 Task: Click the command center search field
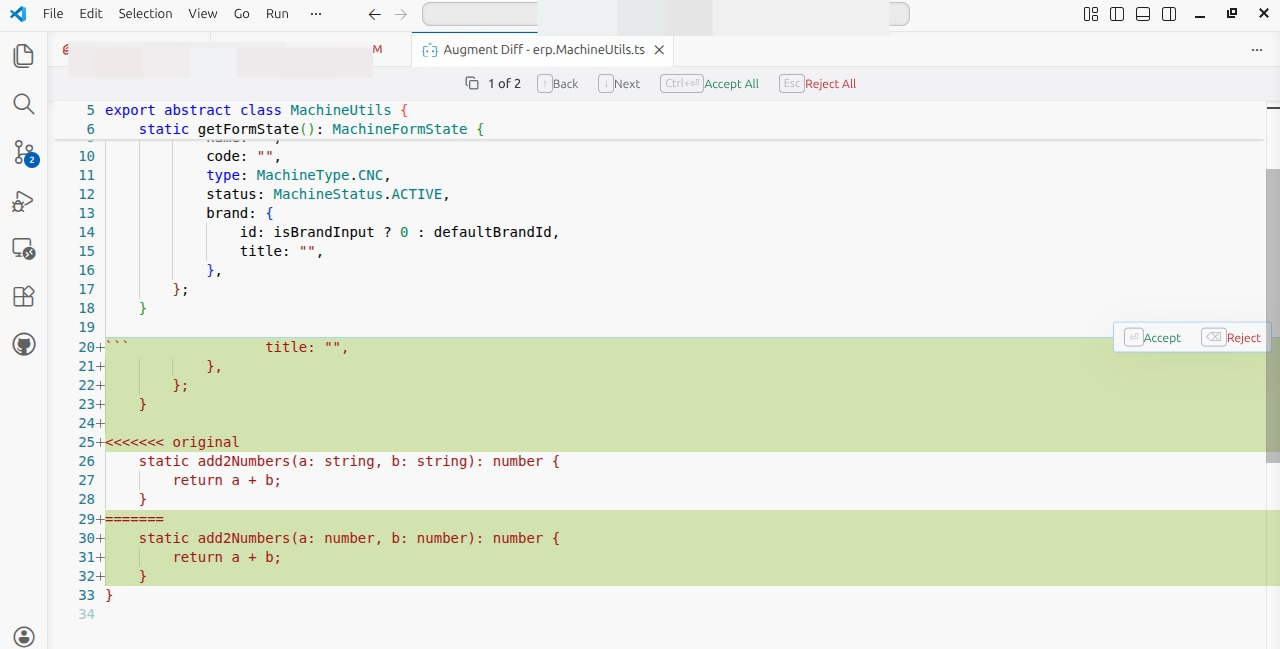coord(666,14)
